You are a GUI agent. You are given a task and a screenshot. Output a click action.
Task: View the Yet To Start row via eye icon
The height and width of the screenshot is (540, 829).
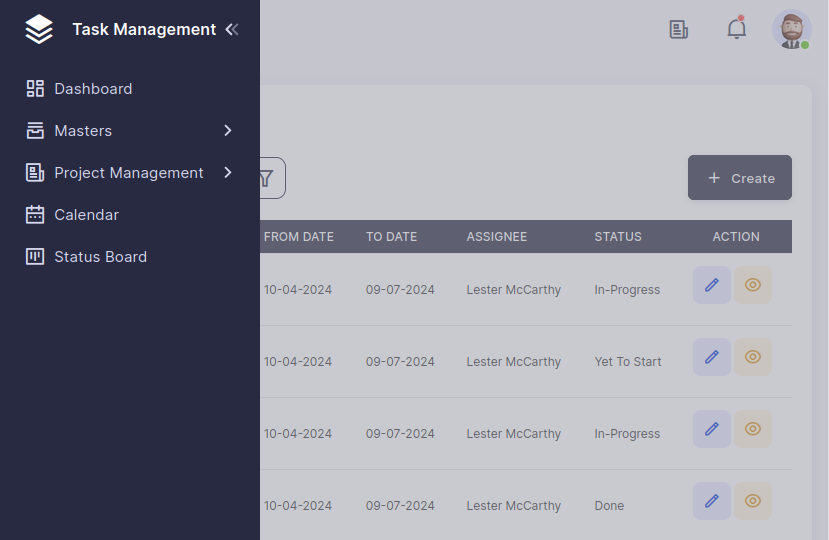pos(753,357)
